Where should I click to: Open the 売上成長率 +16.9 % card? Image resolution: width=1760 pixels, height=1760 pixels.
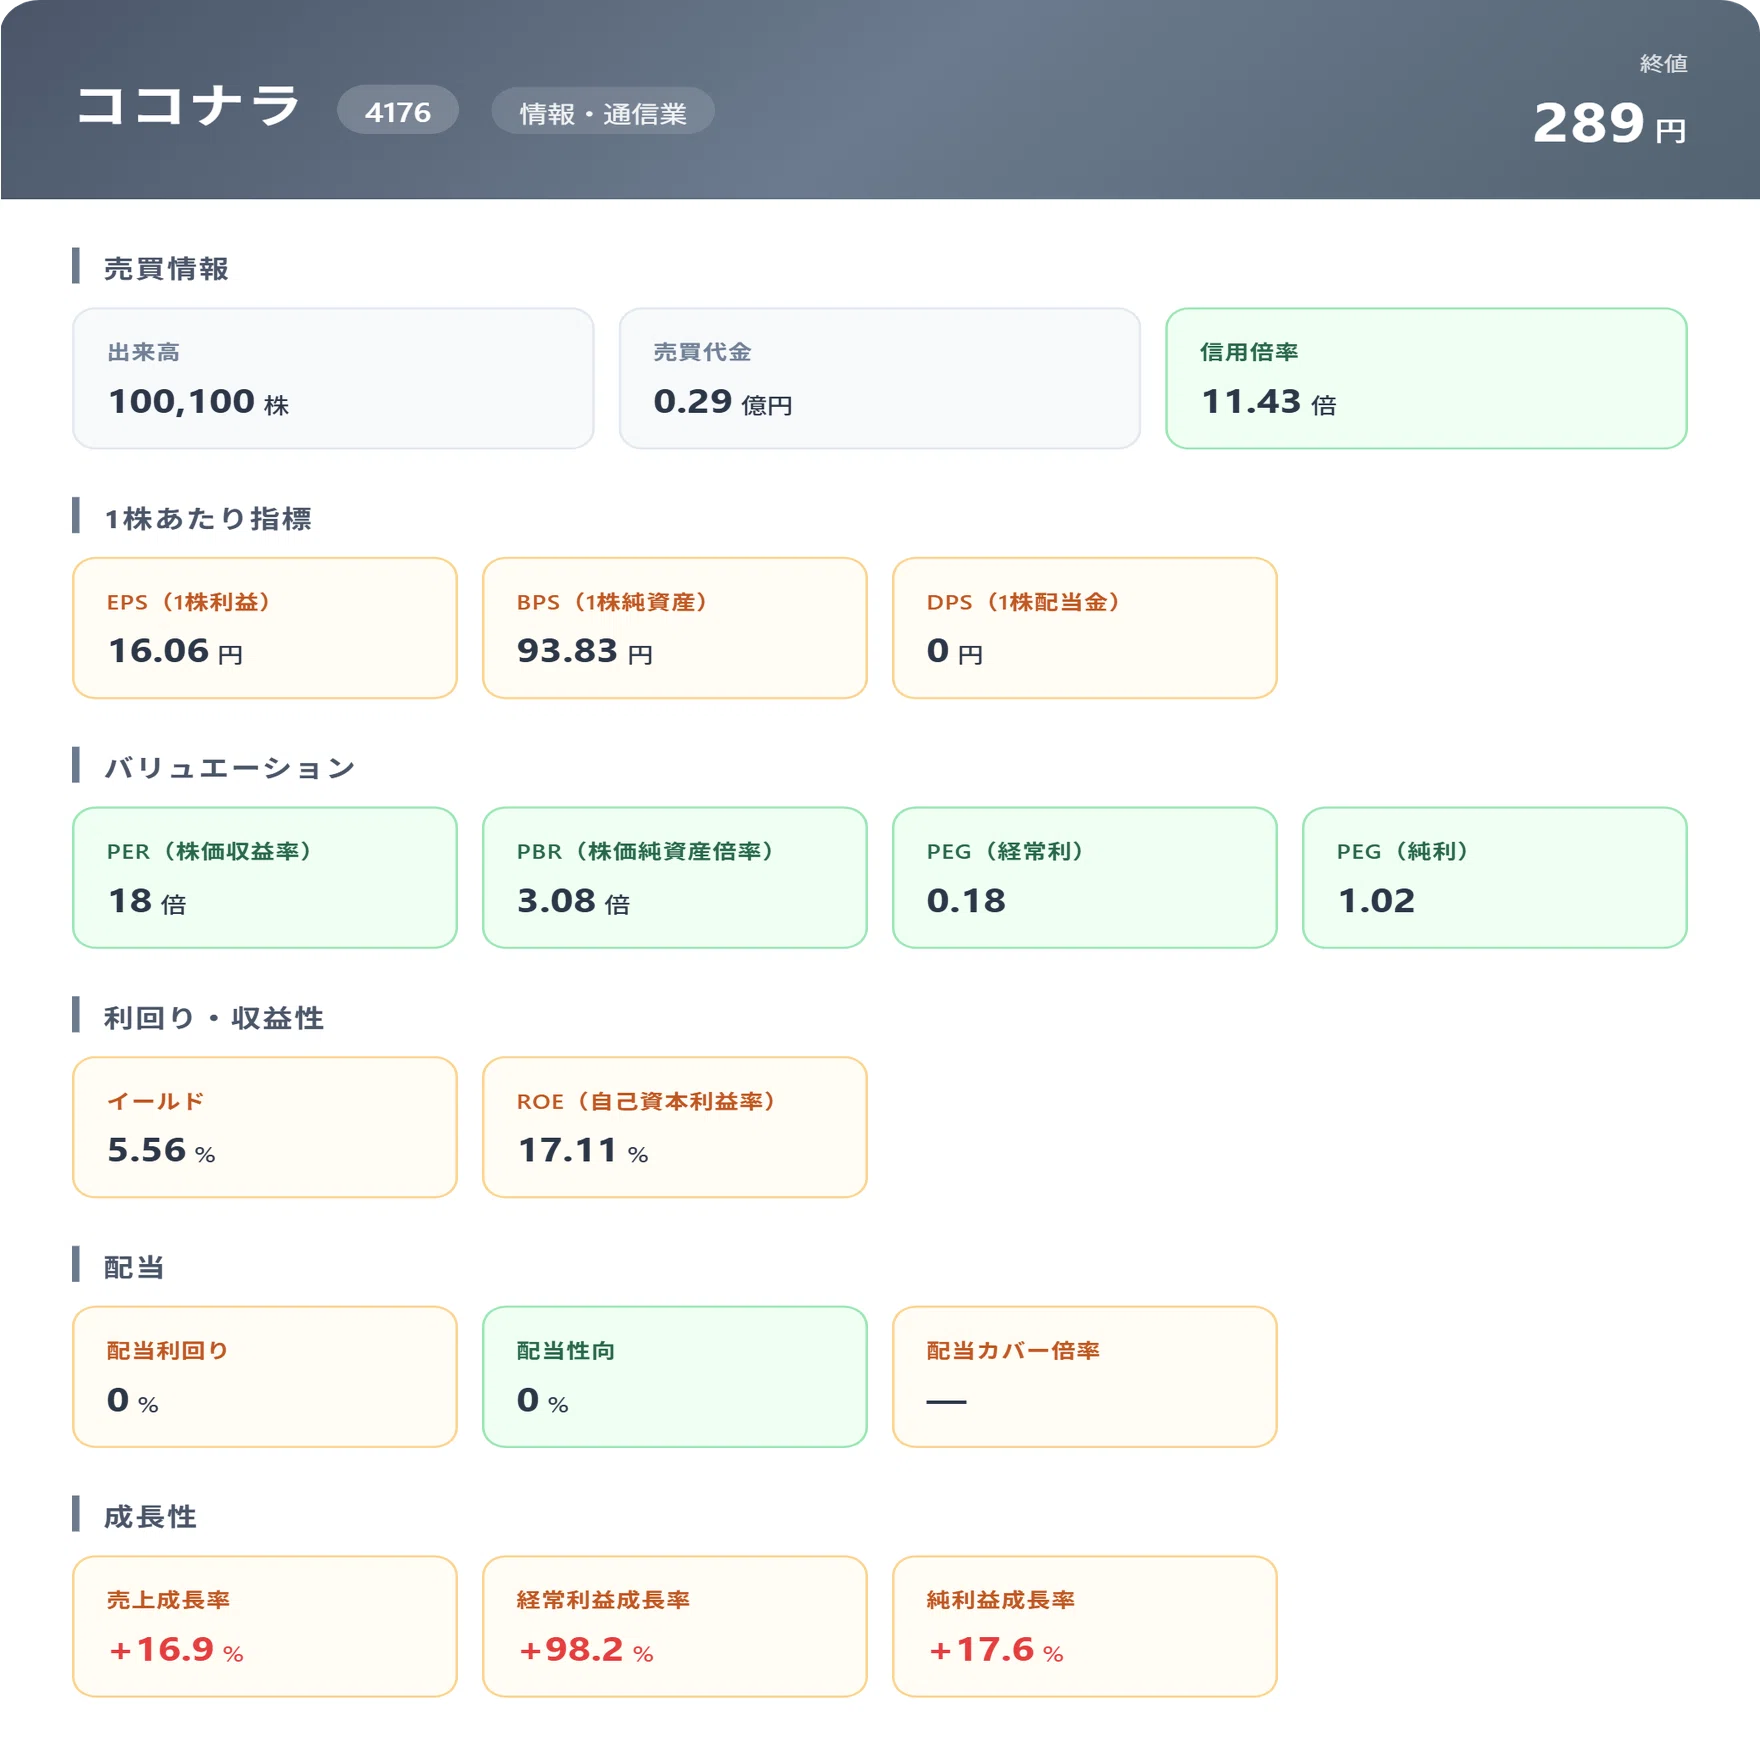pyautogui.click(x=265, y=1626)
